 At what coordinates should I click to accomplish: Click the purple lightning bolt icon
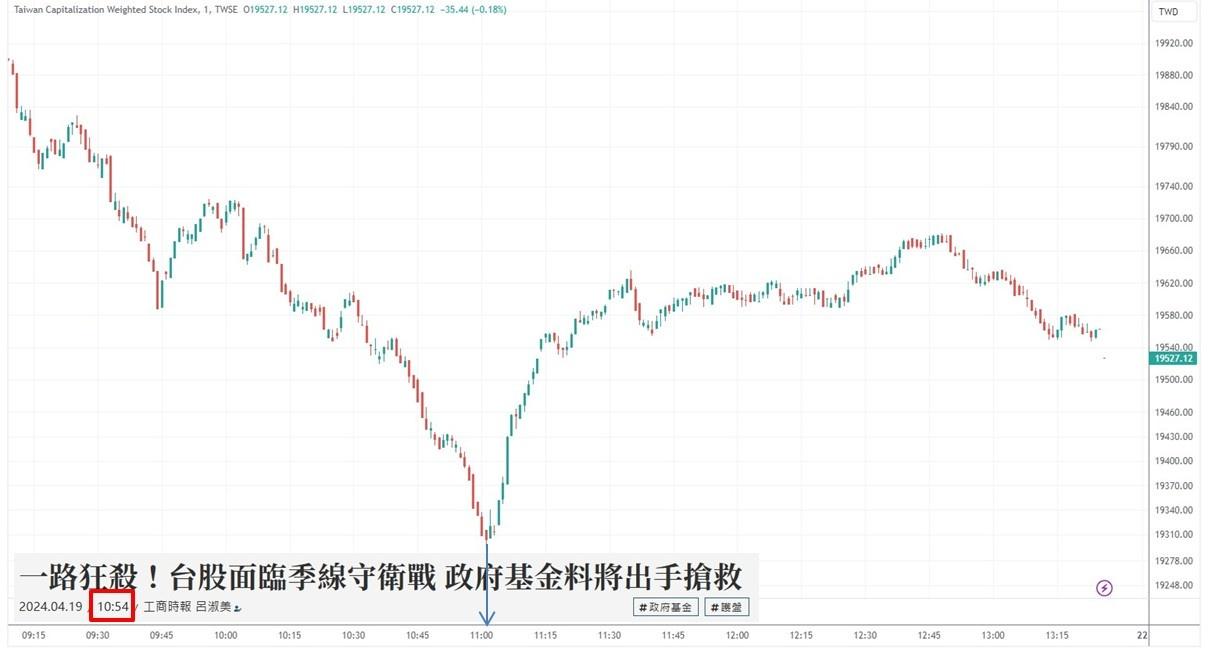click(x=1104, y=588)
